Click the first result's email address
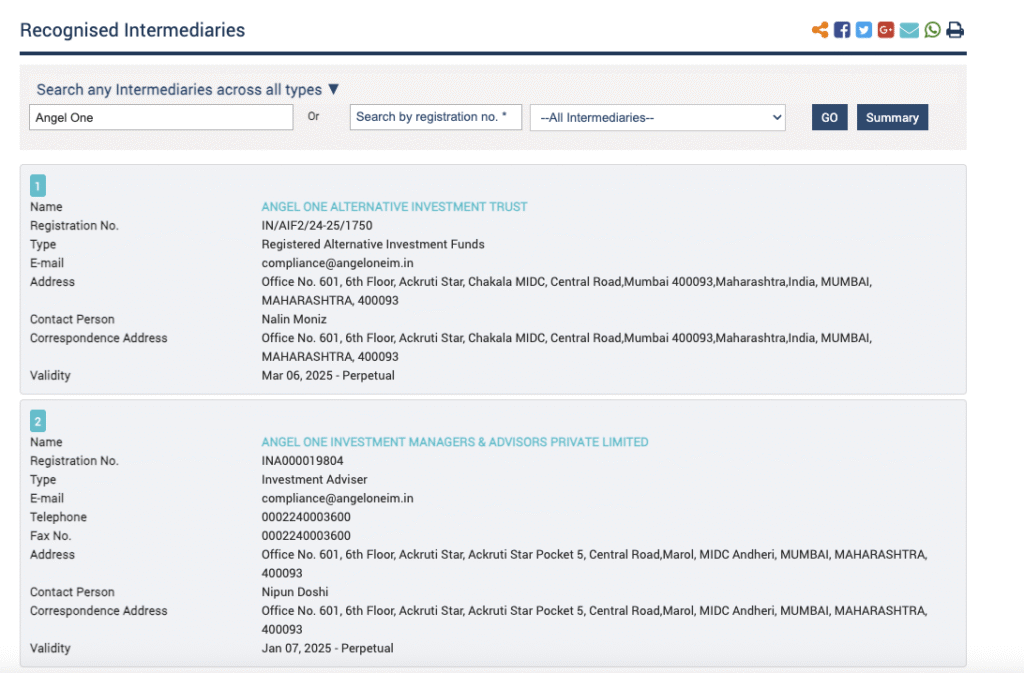 point(338,263)
